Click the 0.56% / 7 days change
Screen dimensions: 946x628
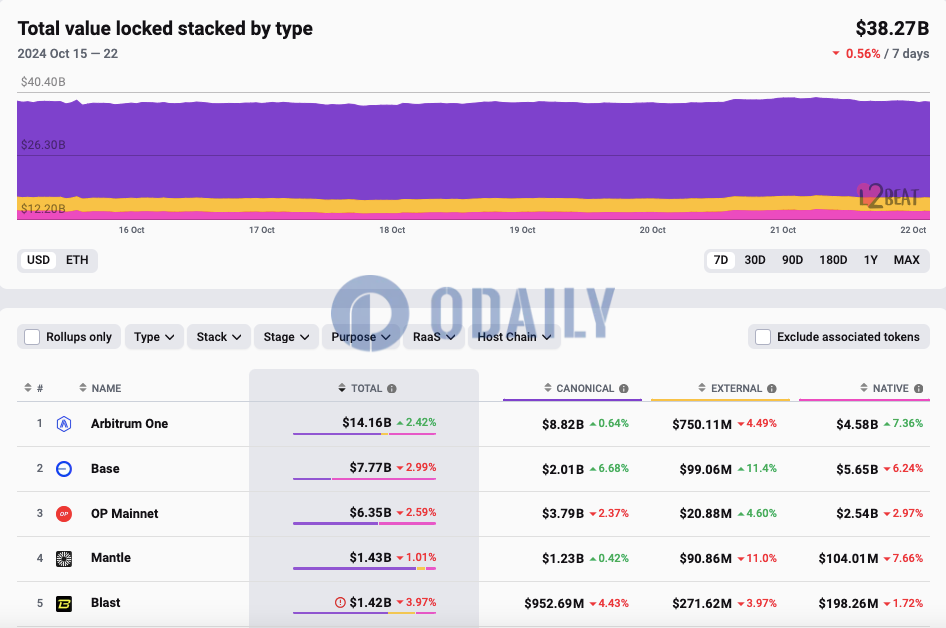click(881, 54)
